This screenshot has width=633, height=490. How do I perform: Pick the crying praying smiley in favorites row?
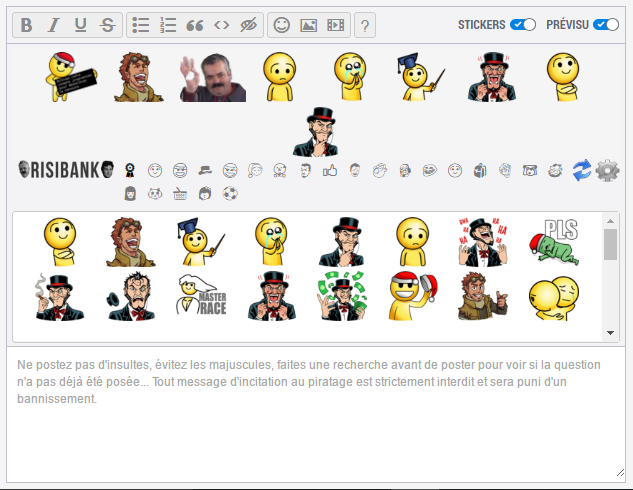point(350,76)
